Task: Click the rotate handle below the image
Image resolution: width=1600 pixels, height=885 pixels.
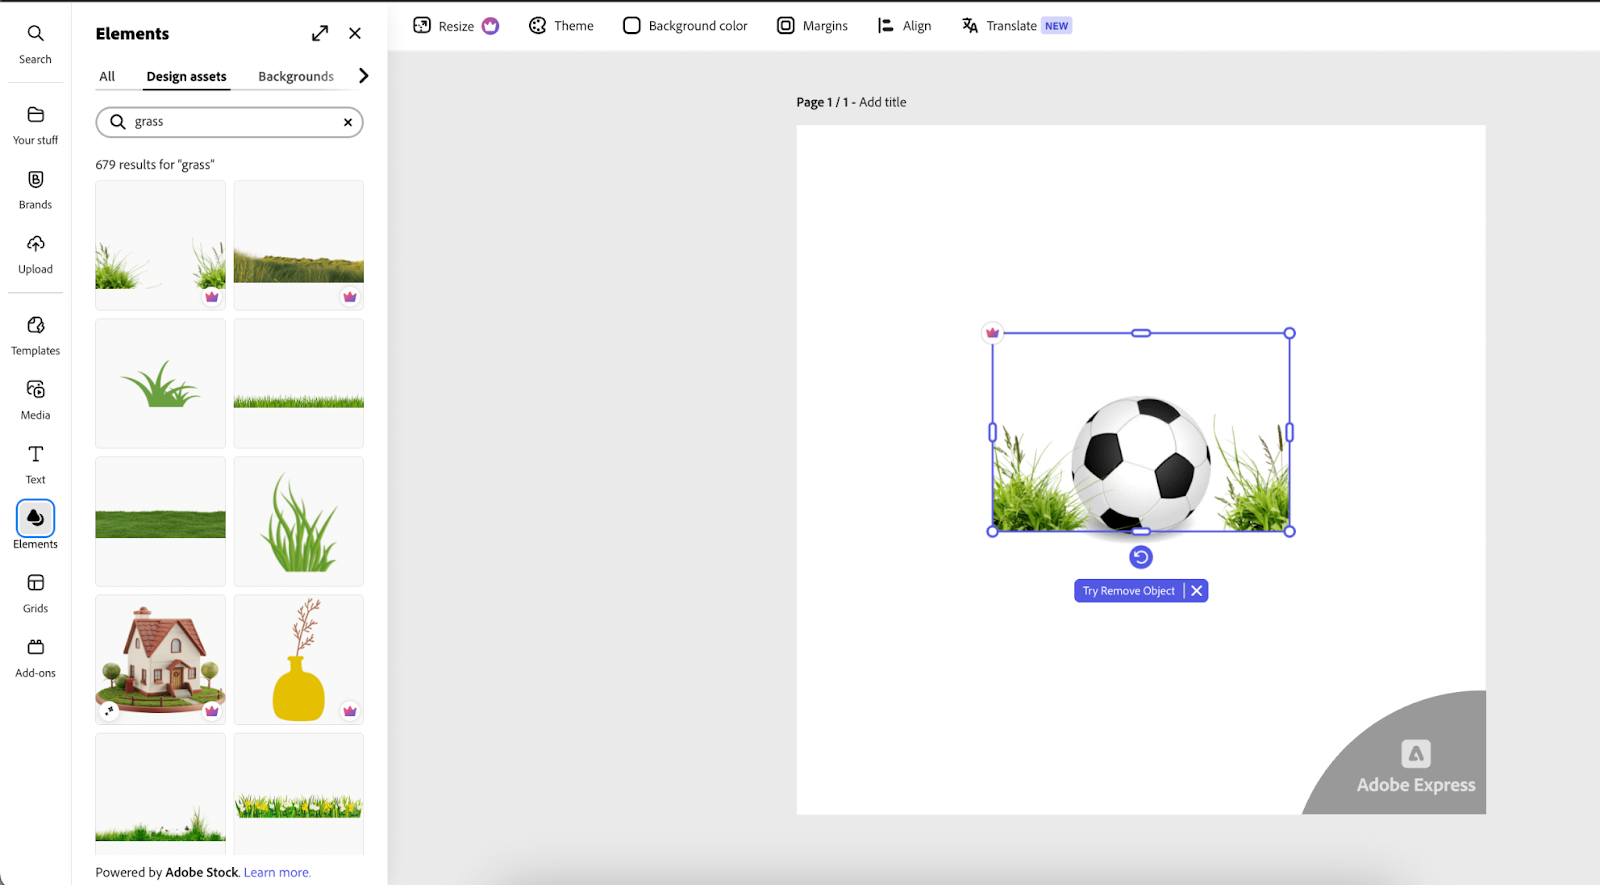Action: 1141,557
